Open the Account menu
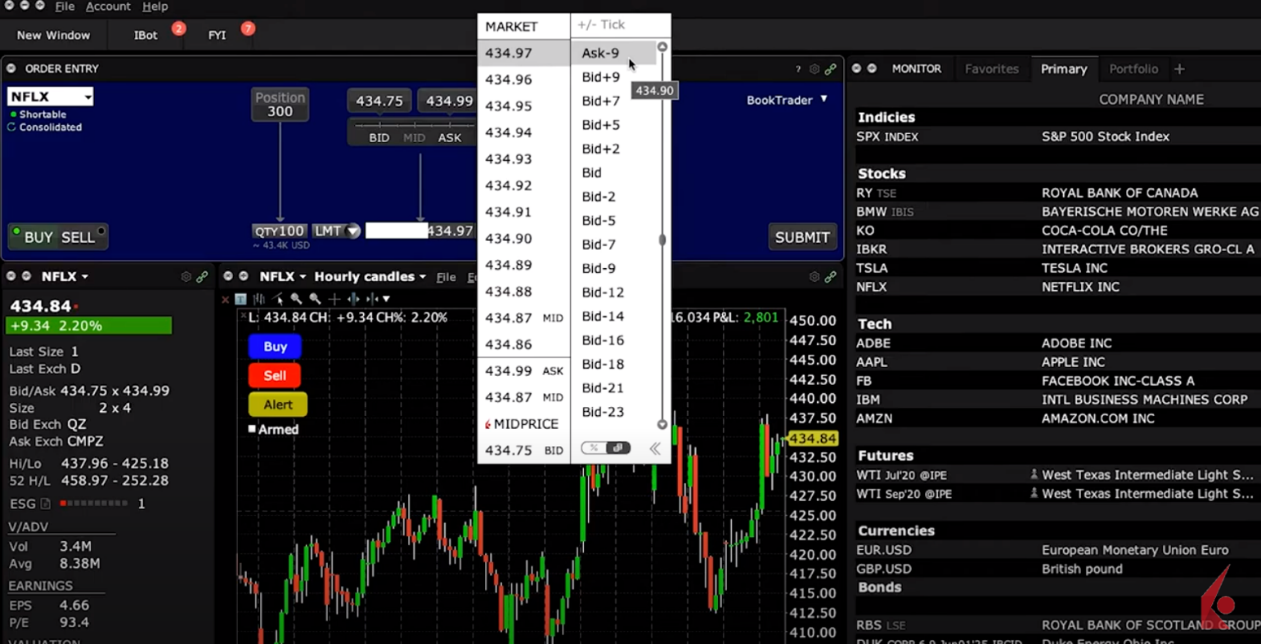The height and width of the screenshot is (644, 1261). [108, 7]
